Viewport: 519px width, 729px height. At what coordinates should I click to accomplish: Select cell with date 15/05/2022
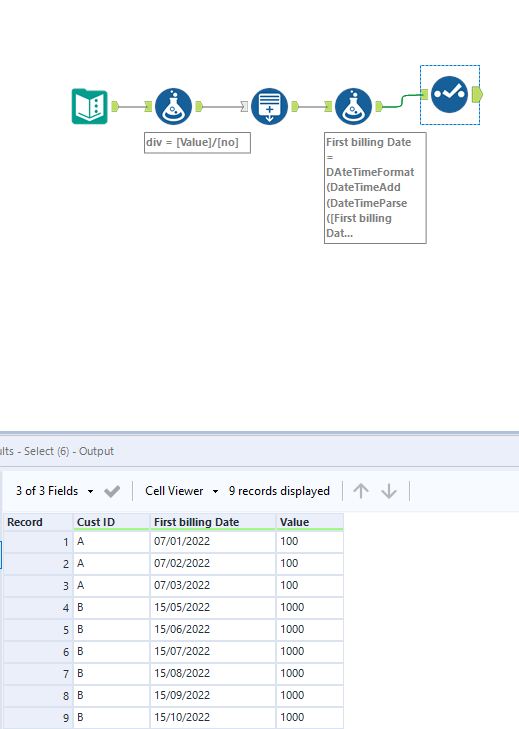(213, 608)
